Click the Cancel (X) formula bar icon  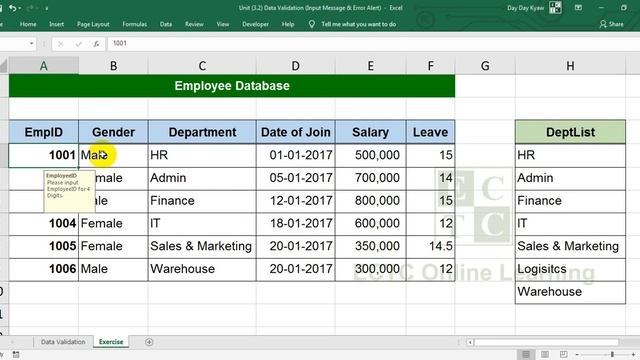(x=60, y=44)
